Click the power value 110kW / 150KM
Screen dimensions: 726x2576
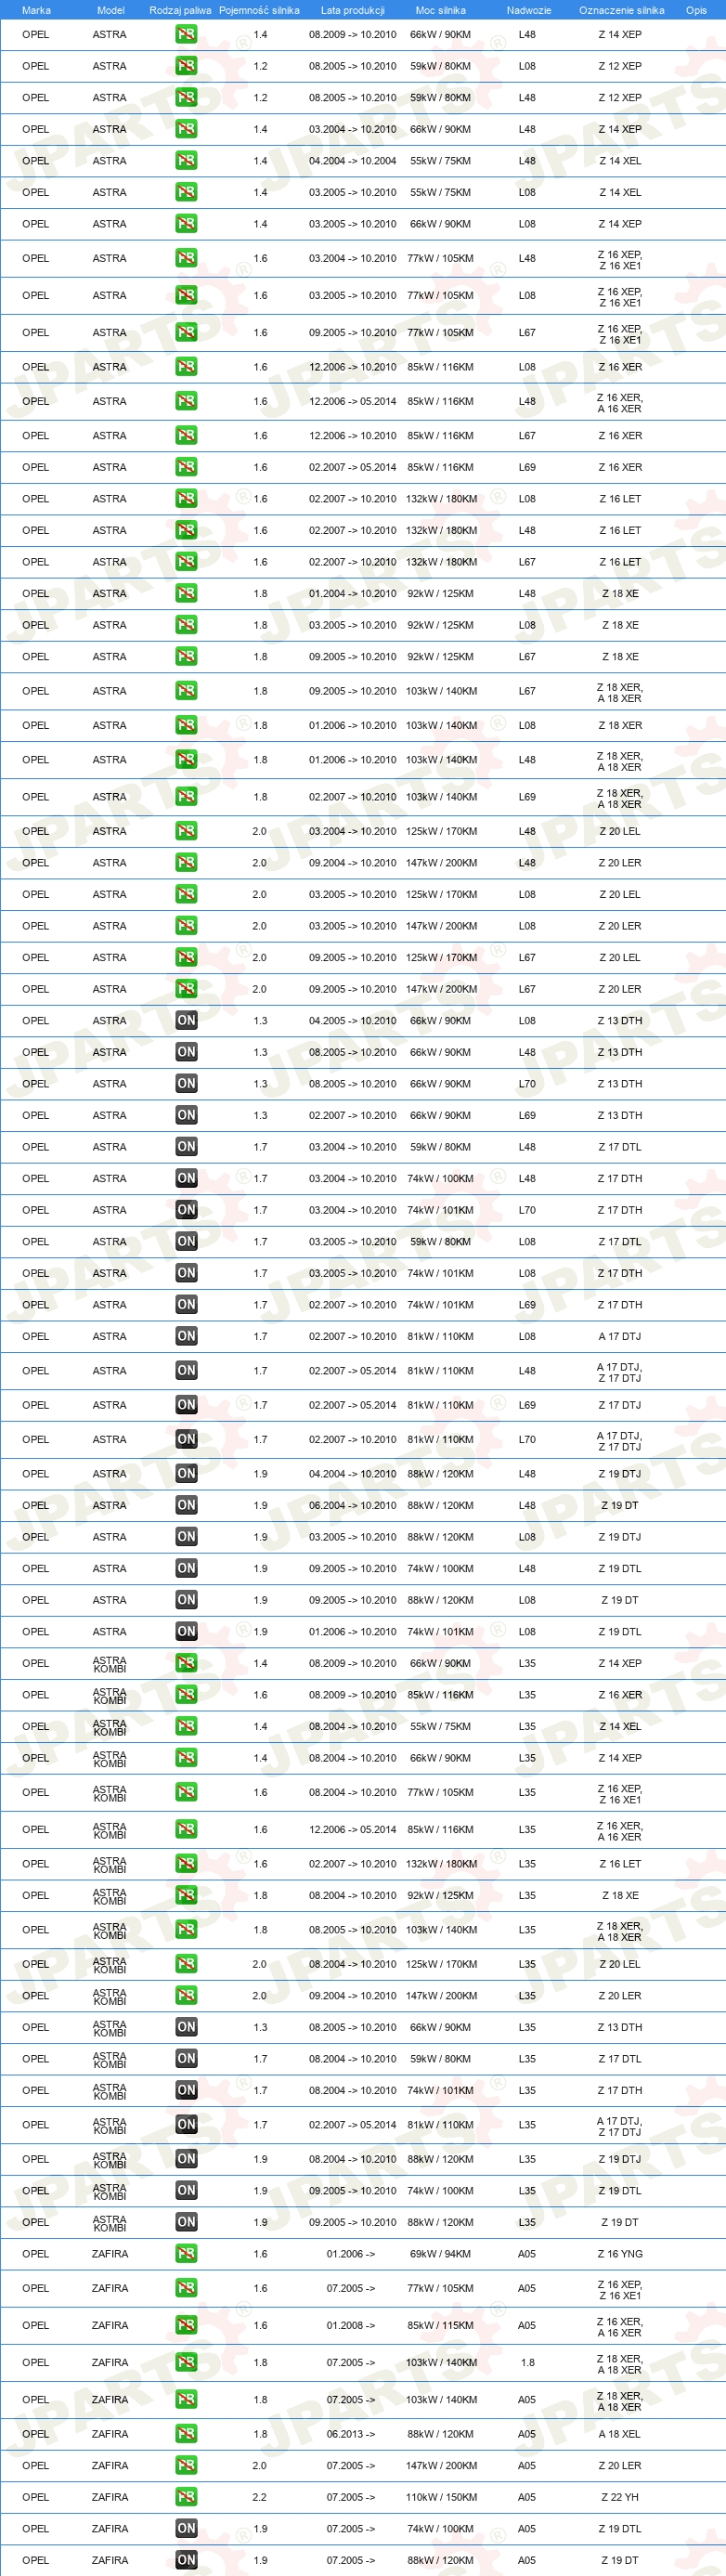coord(441,2497)
